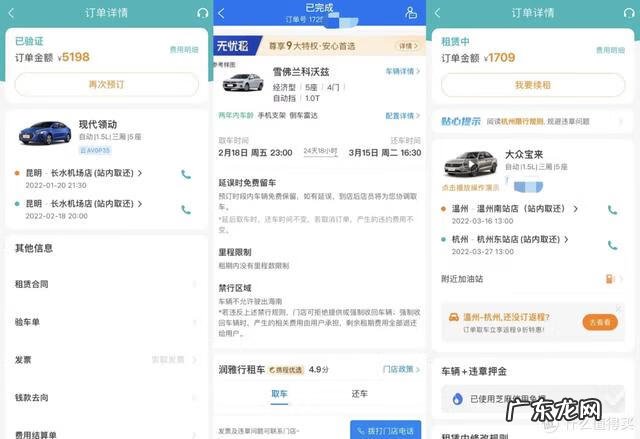The height and width of the screenshot is (439, 640).
Task: Tap the Chevrolet 雪佛兰科沃兹 car image
Action: pos(243,82)
